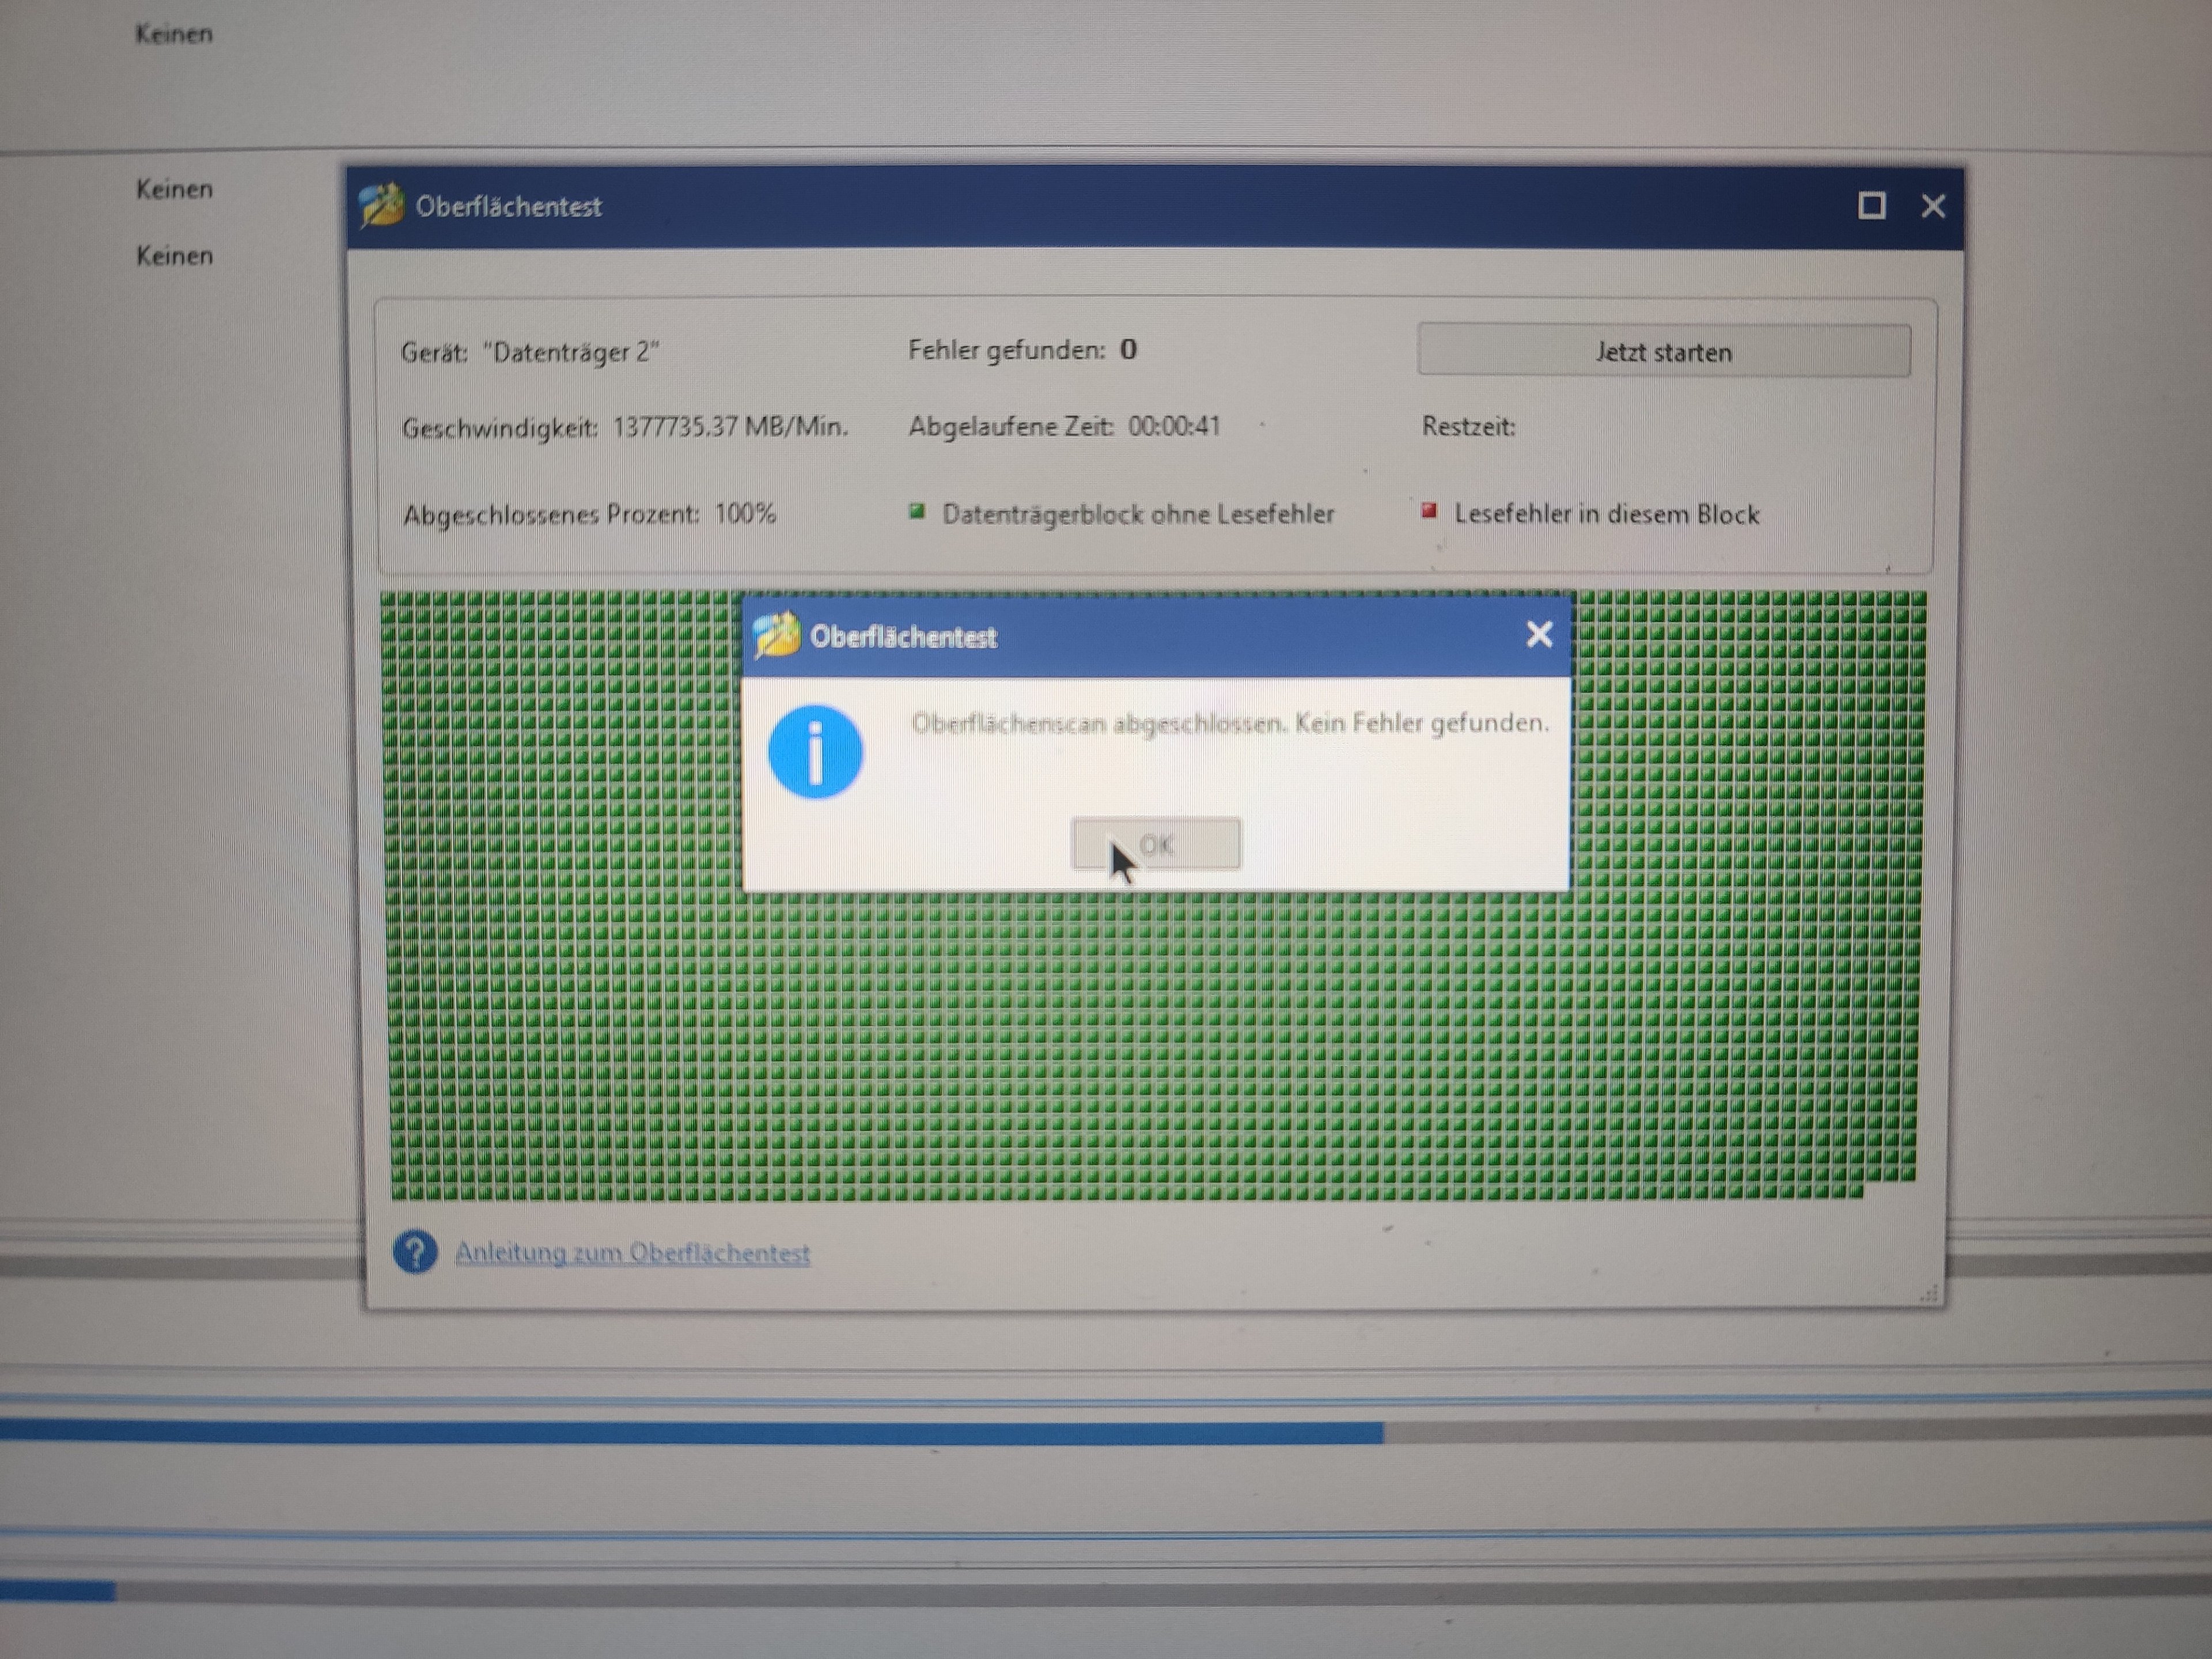This screenshot has height=1659, width=2212.
Task: Click the red Lesefehler legend square
Action: [x=1429, y=511]
